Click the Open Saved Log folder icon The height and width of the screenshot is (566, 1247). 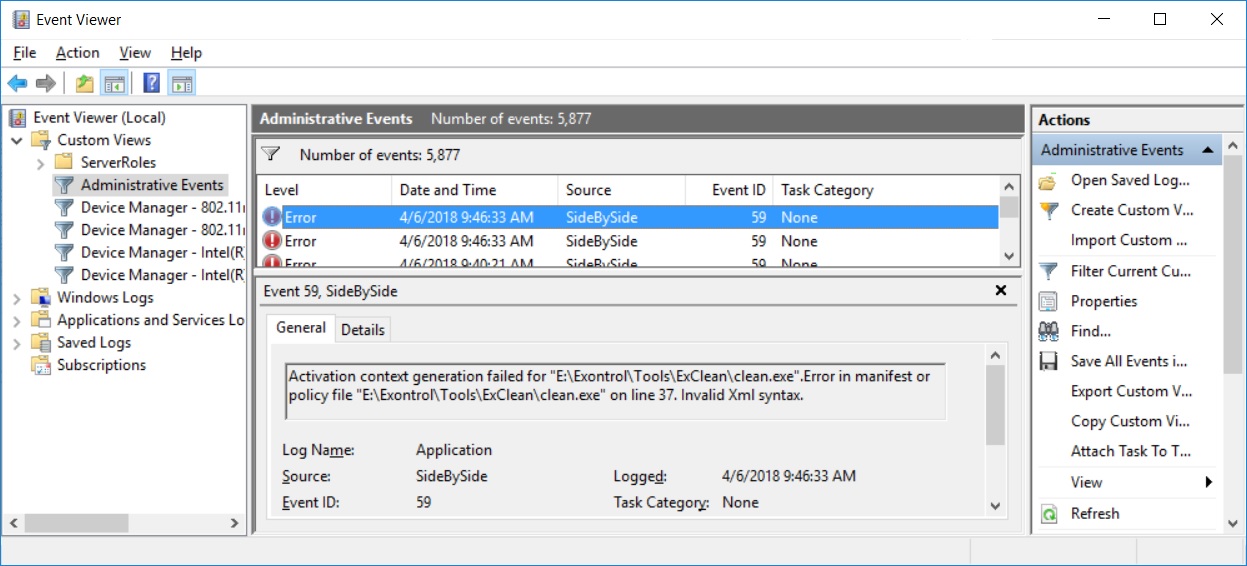click(1048, 181)
